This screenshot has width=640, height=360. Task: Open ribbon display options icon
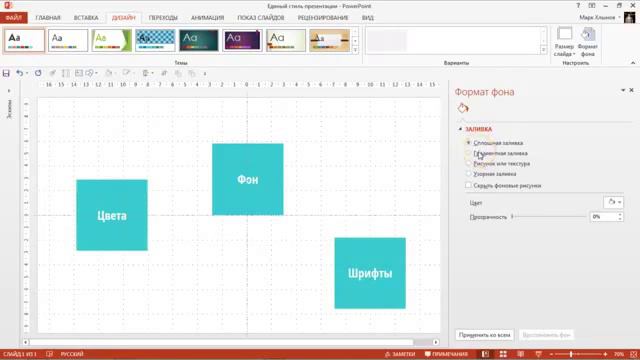pos(592,6)
